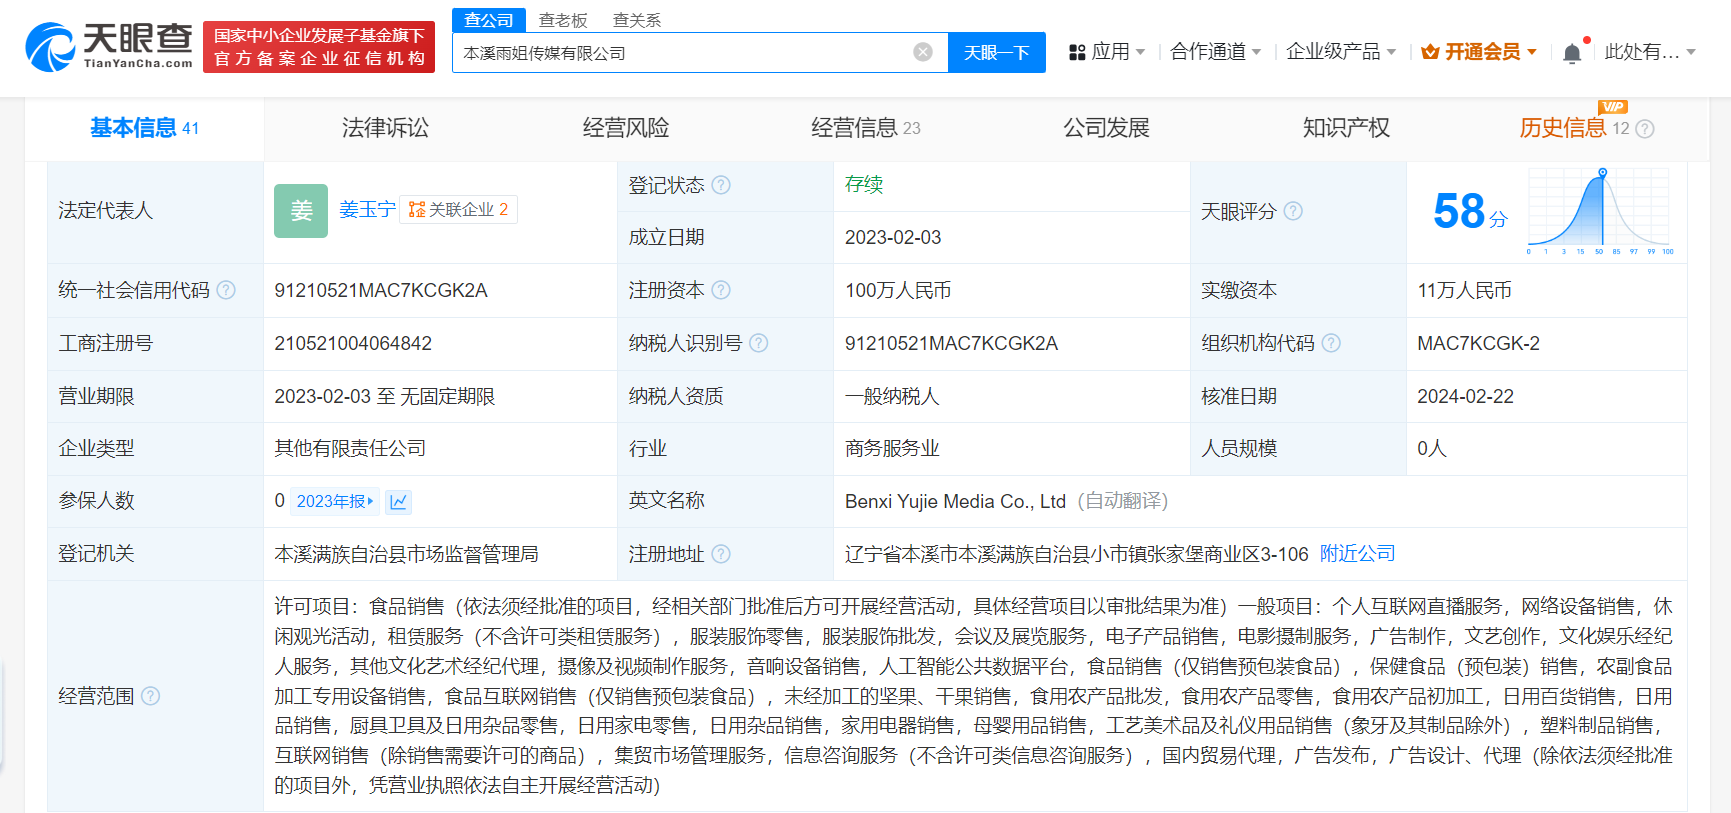Viewport: 1731px width, 813px height.
Task: Clear the search box with the X icon
Action: [923, 52]
